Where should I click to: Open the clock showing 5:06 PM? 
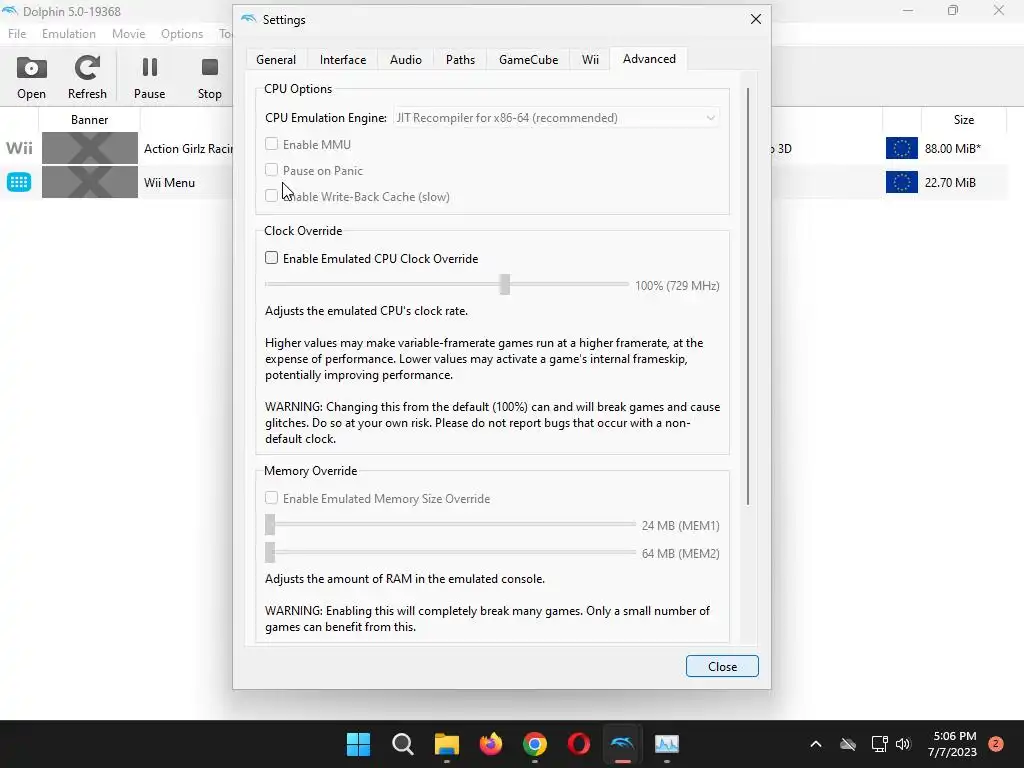tap(953, 744)
